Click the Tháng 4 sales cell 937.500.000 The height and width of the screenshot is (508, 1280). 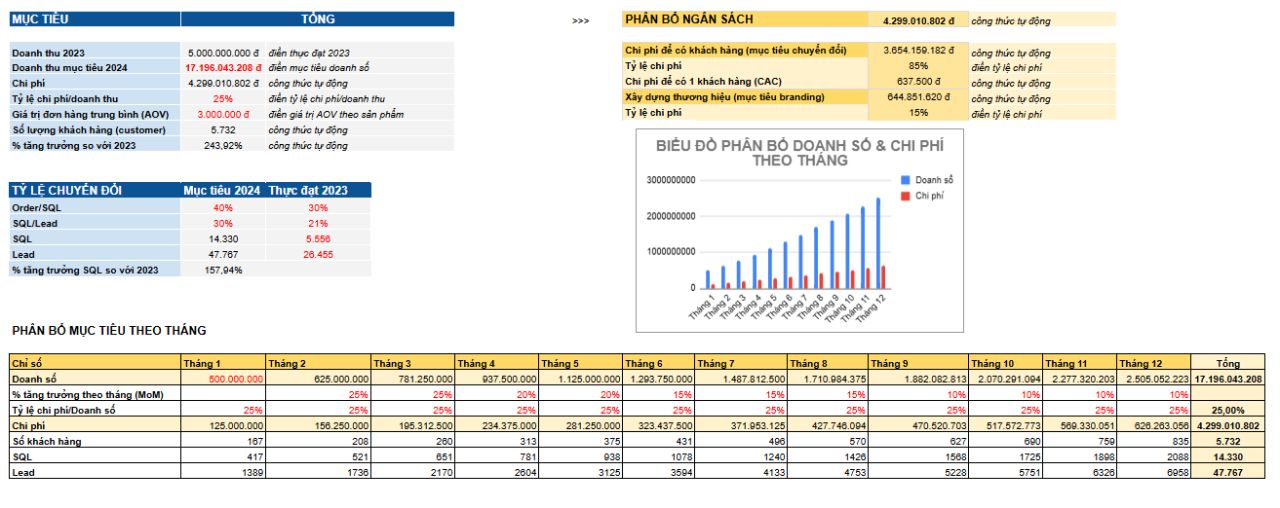click(496, 379)
